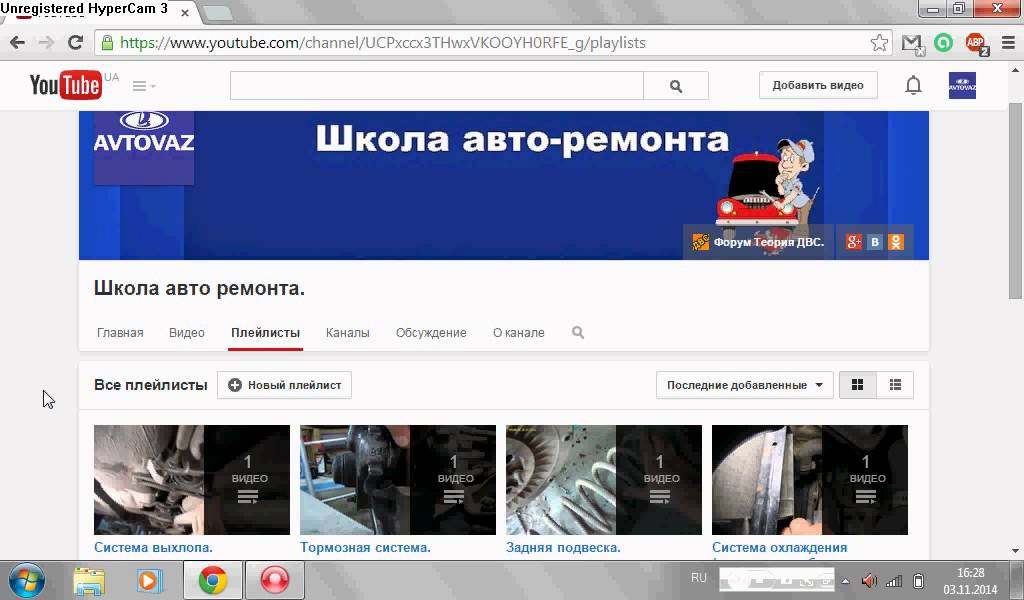Click the browser forward arrow
This screenshot has width=1024, height=600.
[46, 43]
